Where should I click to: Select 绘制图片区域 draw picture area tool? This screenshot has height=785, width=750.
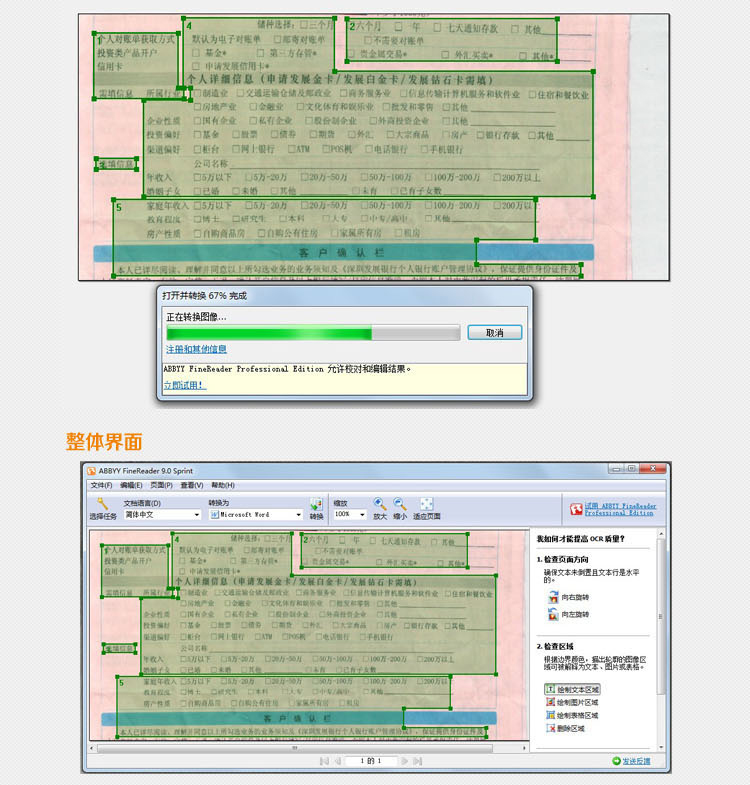(572, 703)
